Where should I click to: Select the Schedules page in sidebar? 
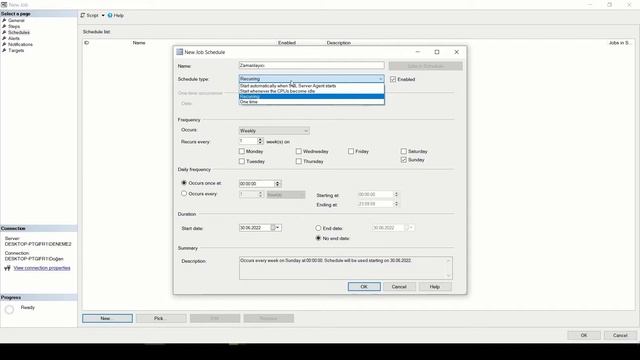19,32
